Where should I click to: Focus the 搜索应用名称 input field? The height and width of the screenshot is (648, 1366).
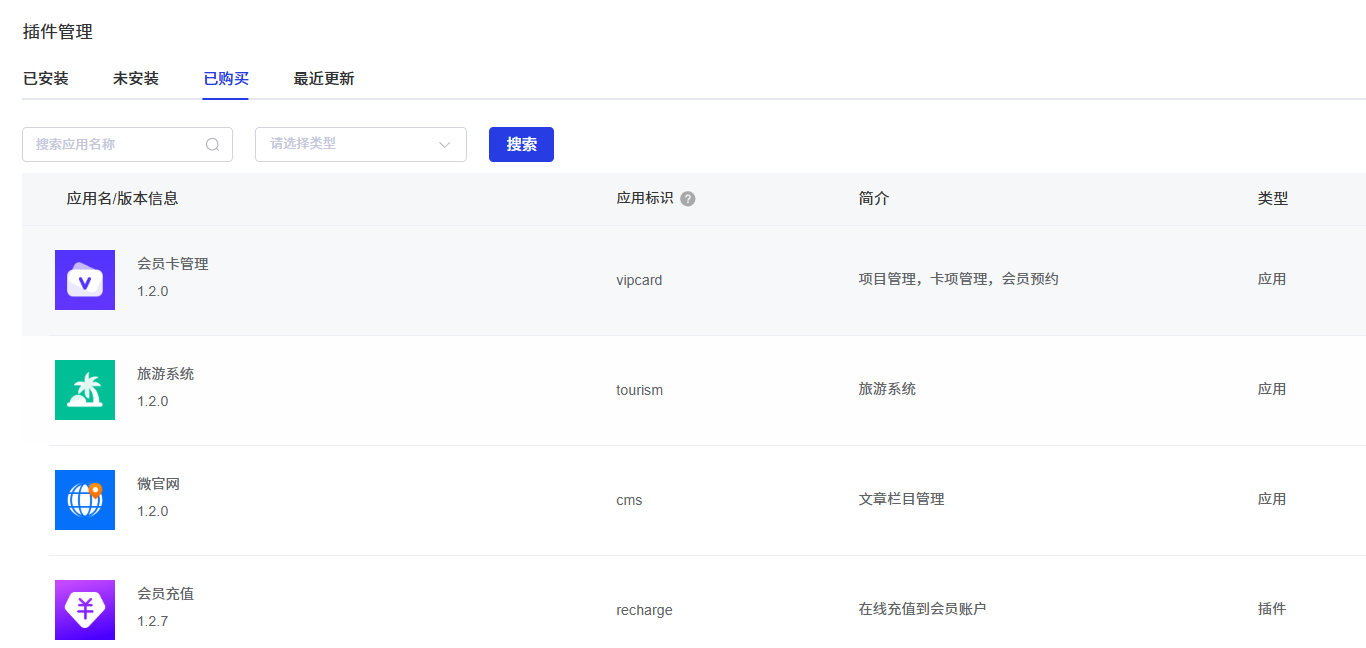tap(115, 145)
